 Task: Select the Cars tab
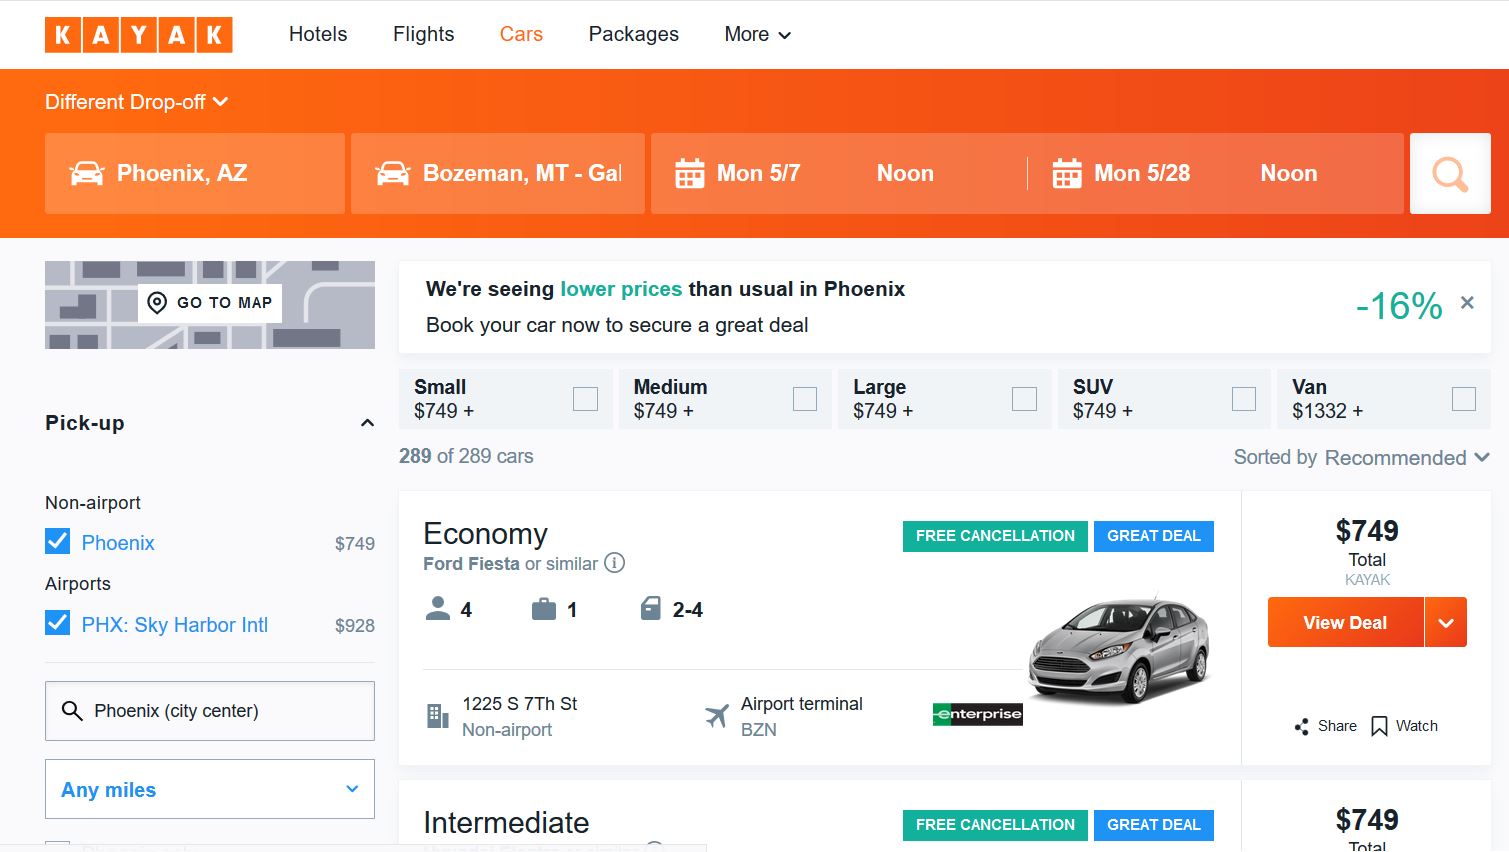click(521, 34)
